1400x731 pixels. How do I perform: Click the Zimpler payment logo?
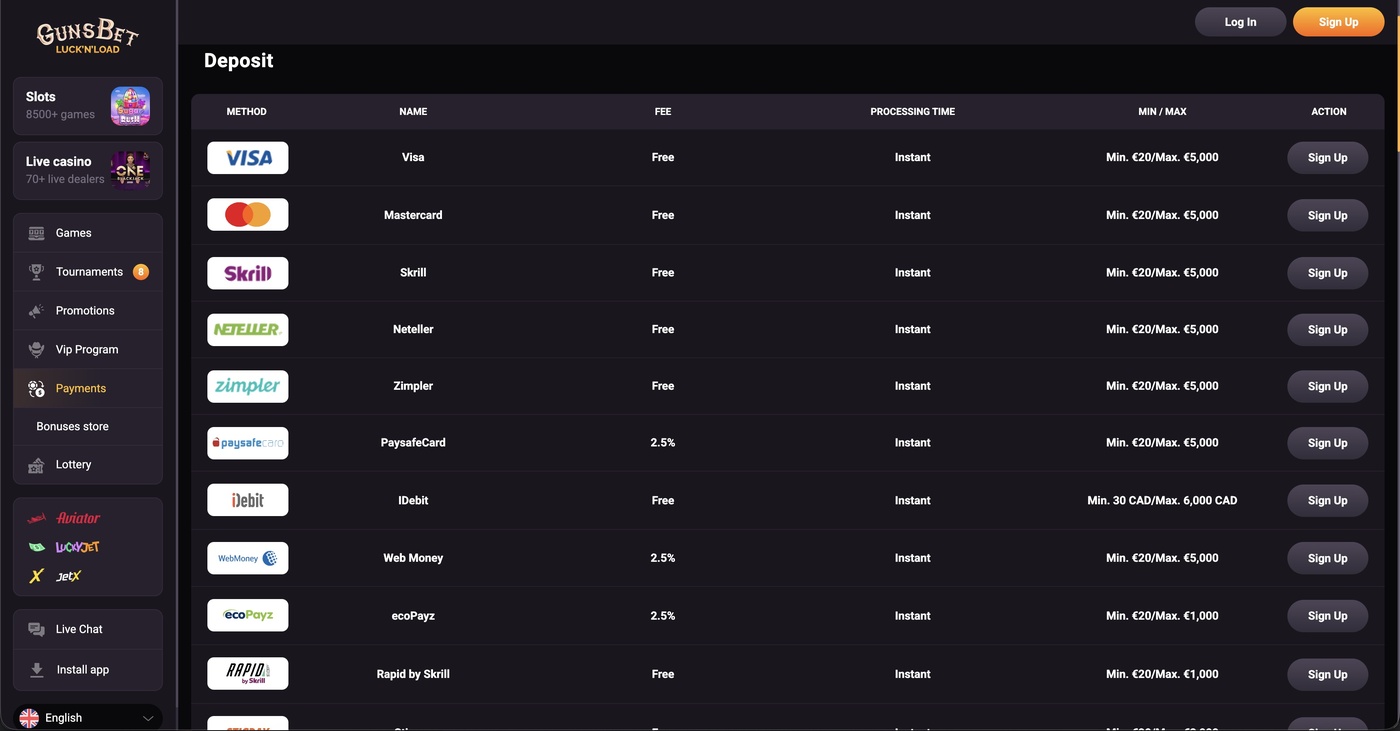pos(248,386)
